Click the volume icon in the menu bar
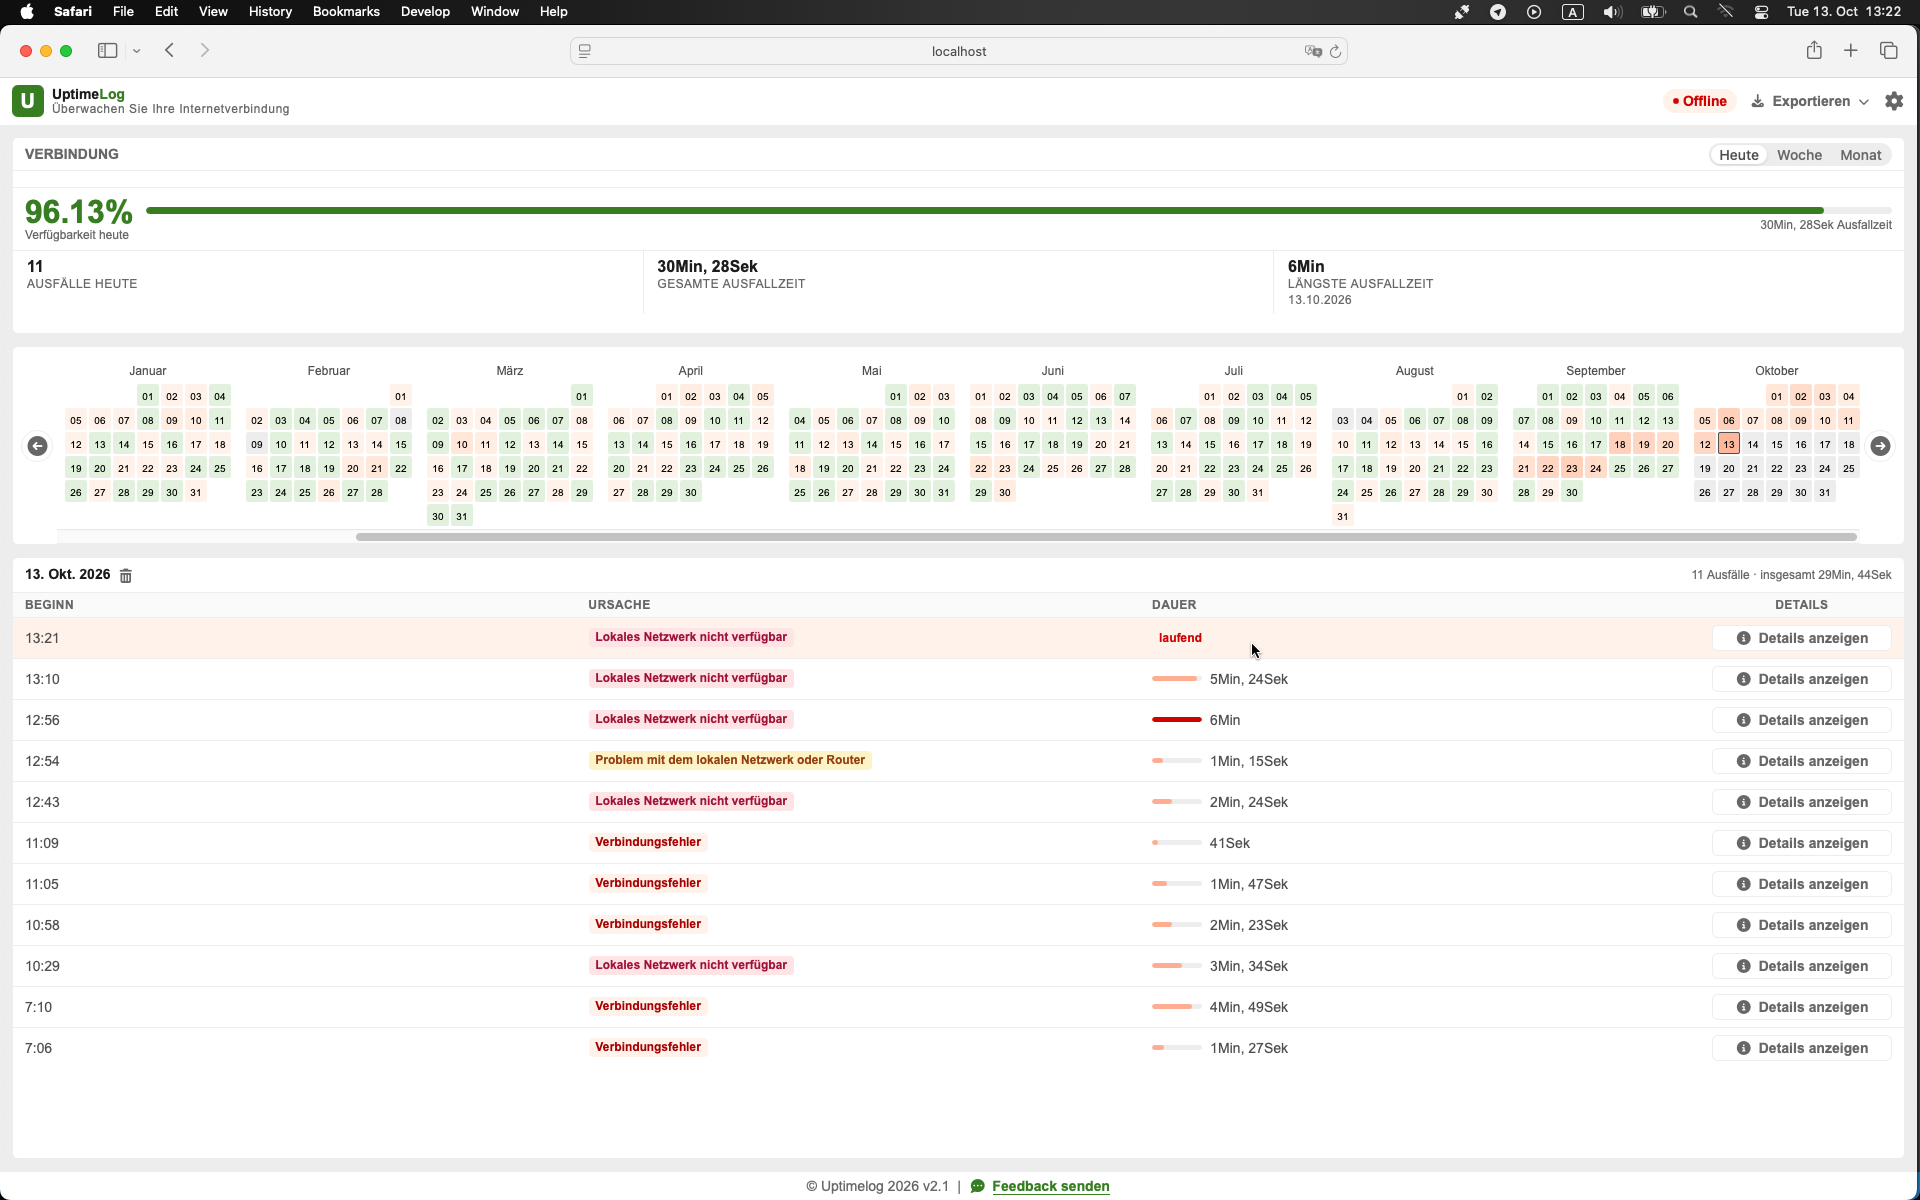1920x1200 pixels. pyautogui.click(x=1612, y=12)
